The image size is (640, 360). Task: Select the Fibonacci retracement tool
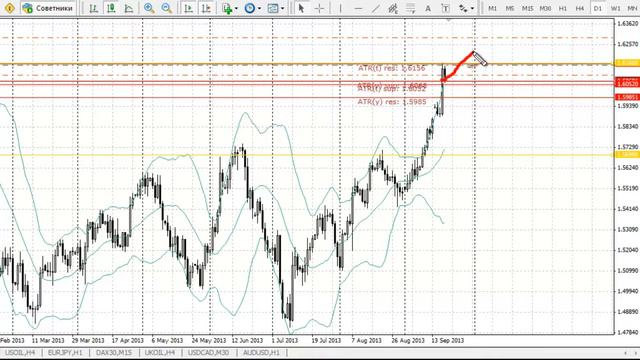(x=411, y=8)
